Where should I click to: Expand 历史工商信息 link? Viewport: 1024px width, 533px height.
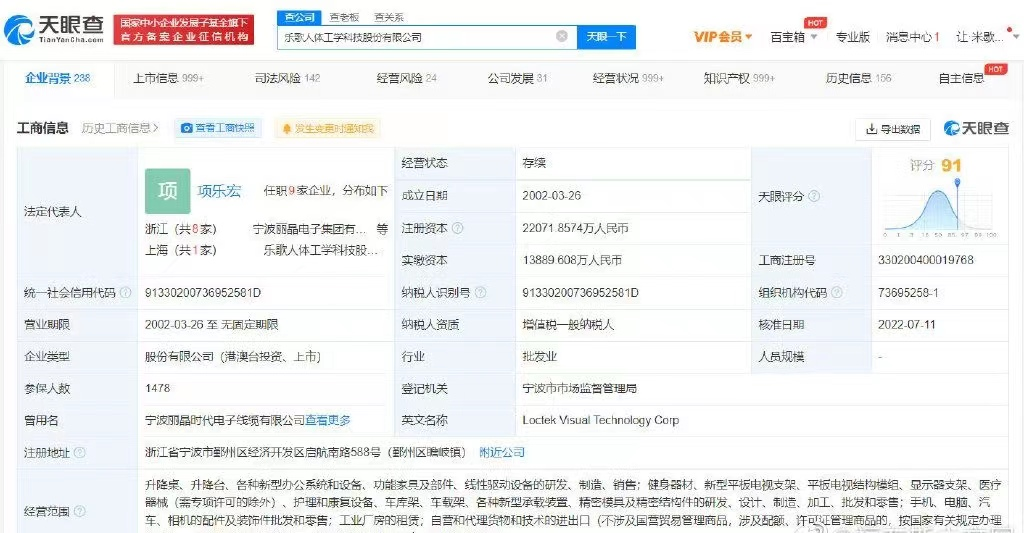pyautogui.click(x=120, y=128)
